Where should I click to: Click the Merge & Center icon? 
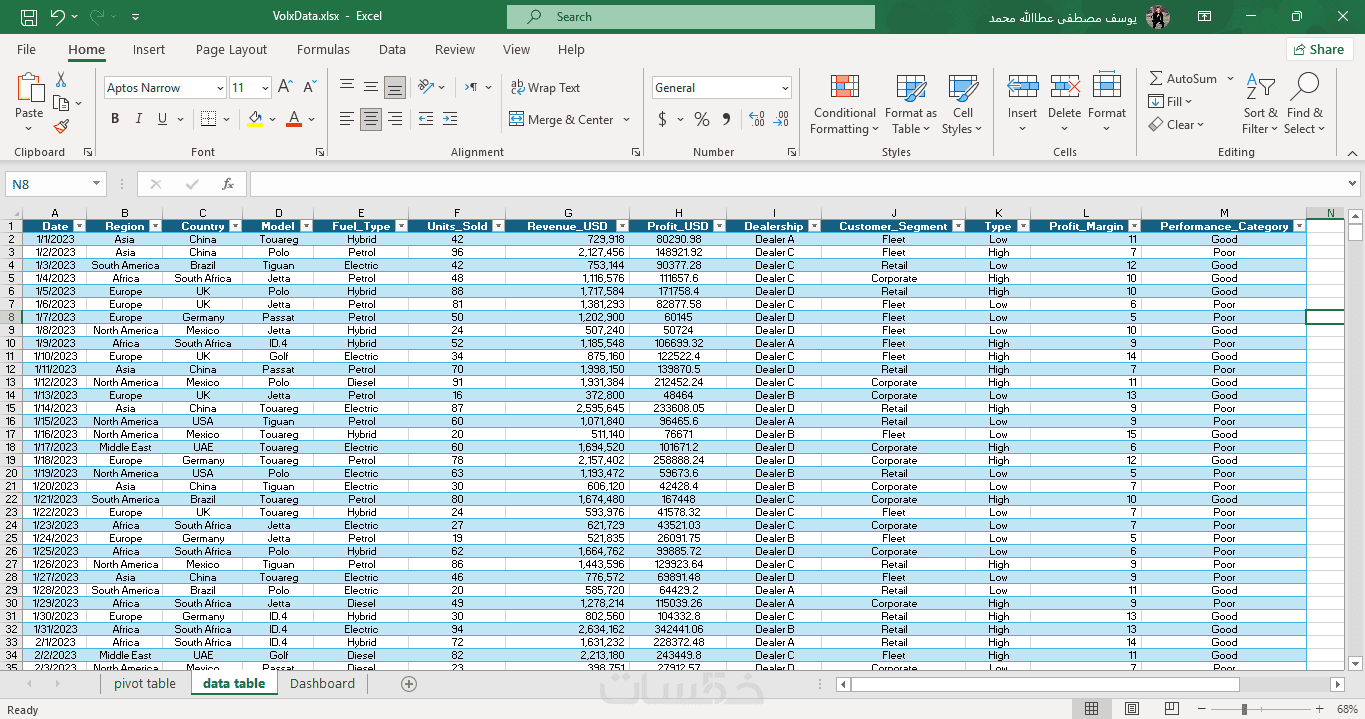point(517,119)
